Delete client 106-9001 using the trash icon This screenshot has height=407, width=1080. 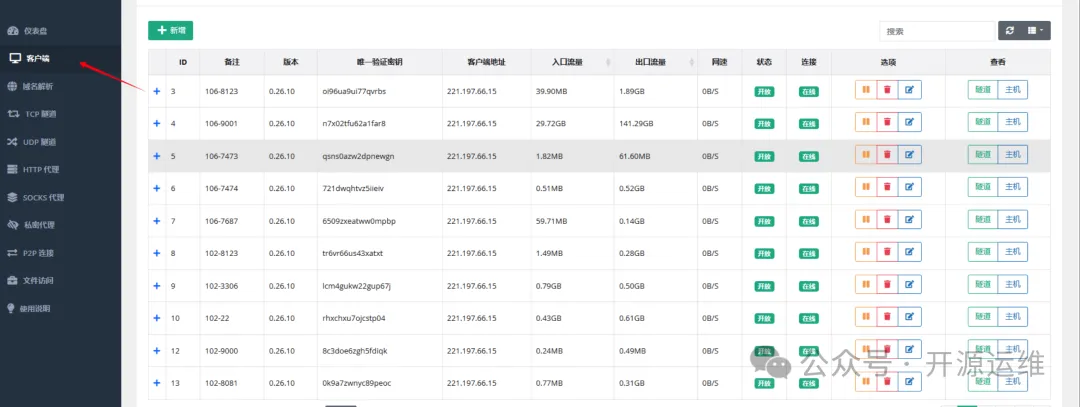click(887, 123)
